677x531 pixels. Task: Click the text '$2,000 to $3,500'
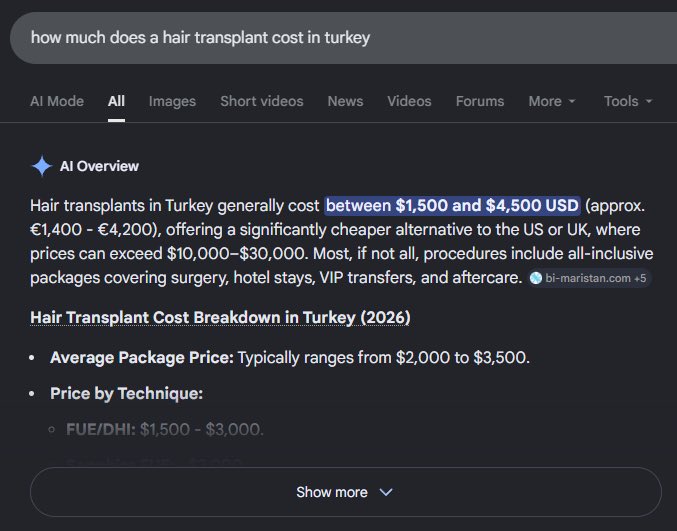pos(461,357)
